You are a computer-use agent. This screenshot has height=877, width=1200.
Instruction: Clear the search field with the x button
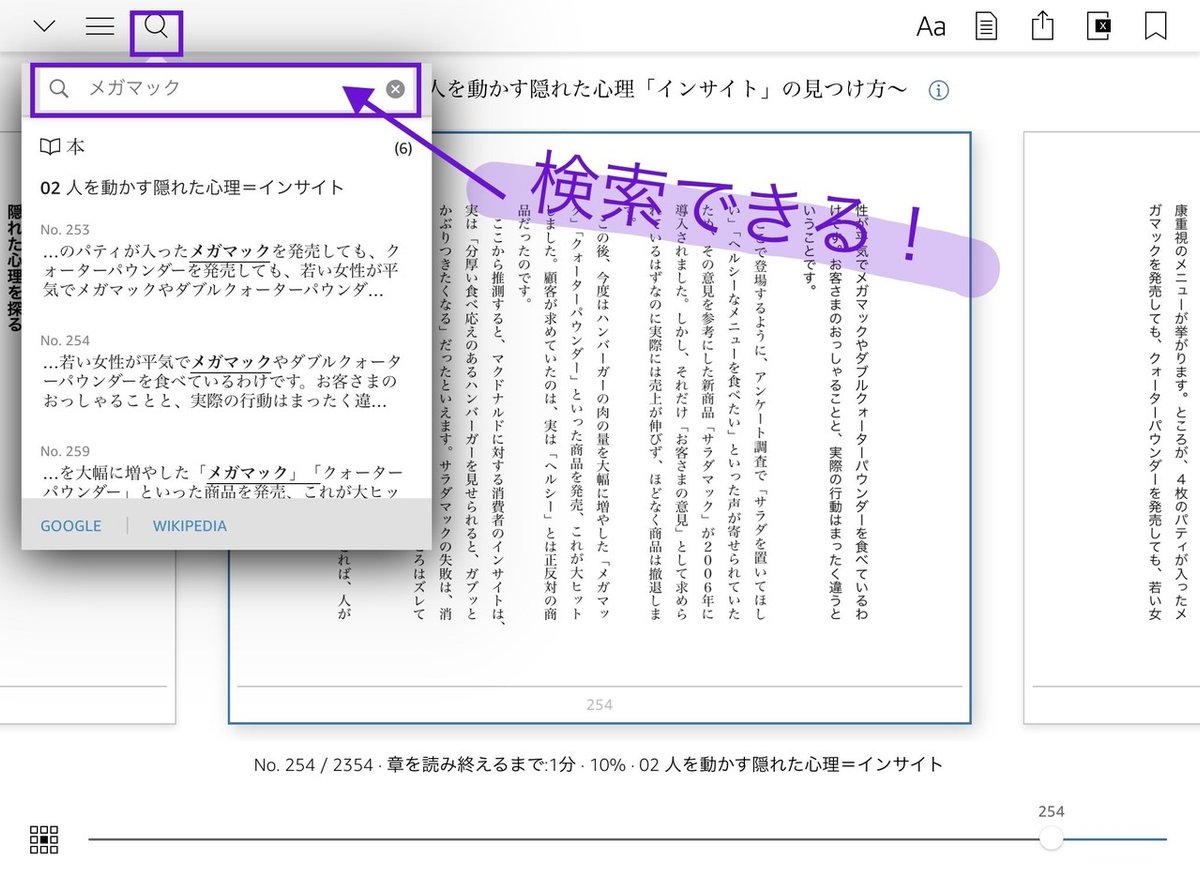(396, 89)
